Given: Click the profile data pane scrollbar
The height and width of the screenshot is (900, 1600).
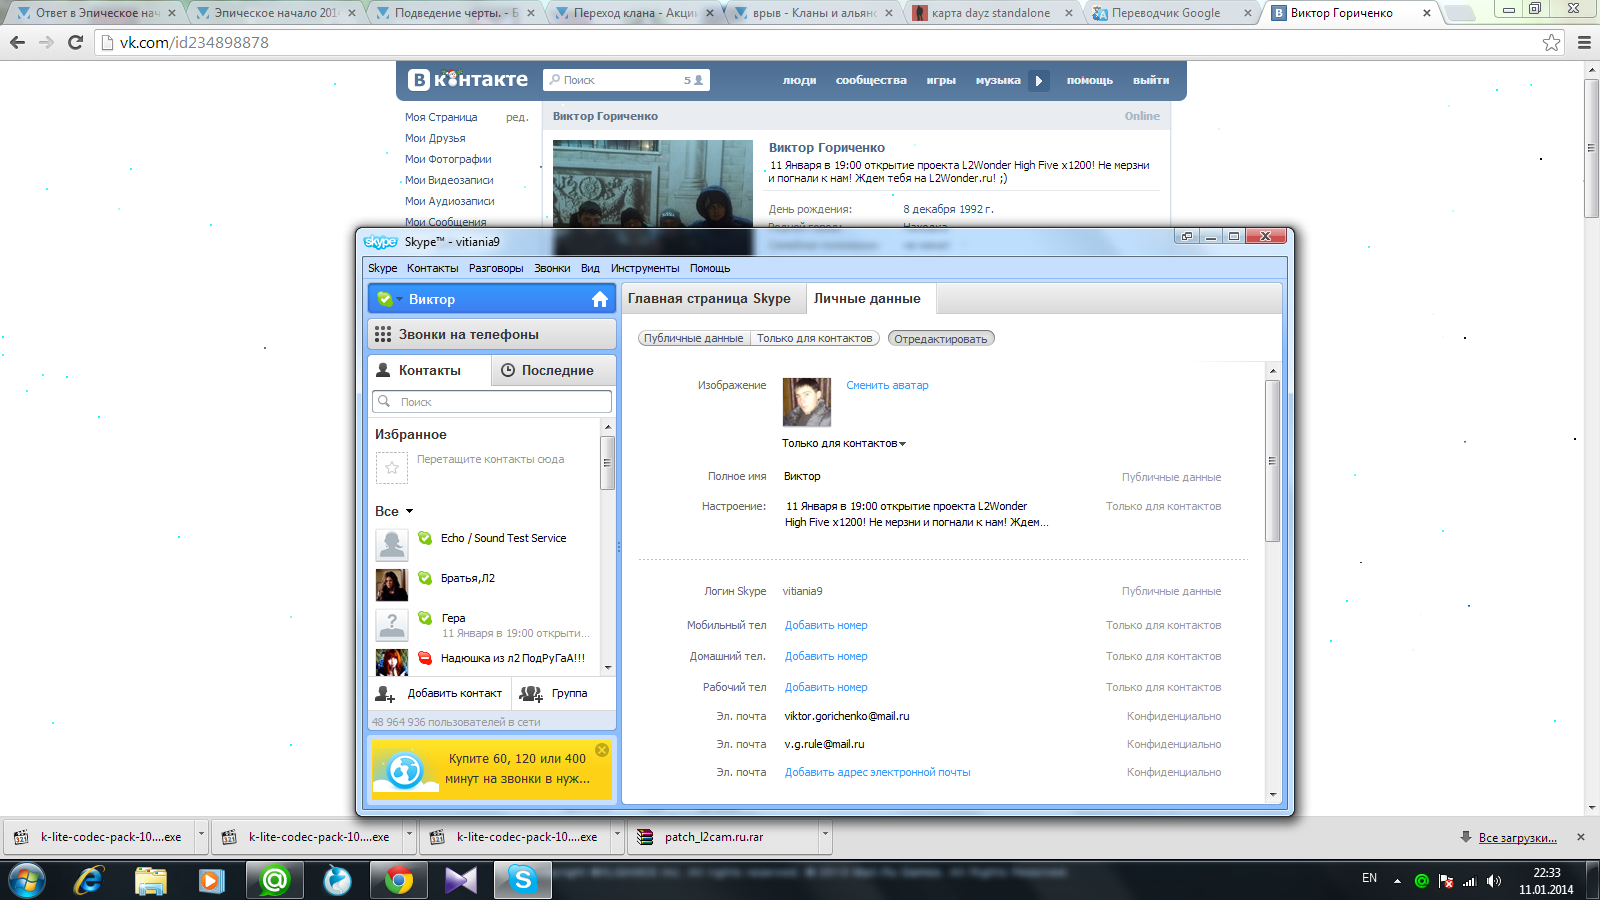Looking at the screenshot, I should pos(1272,460).
